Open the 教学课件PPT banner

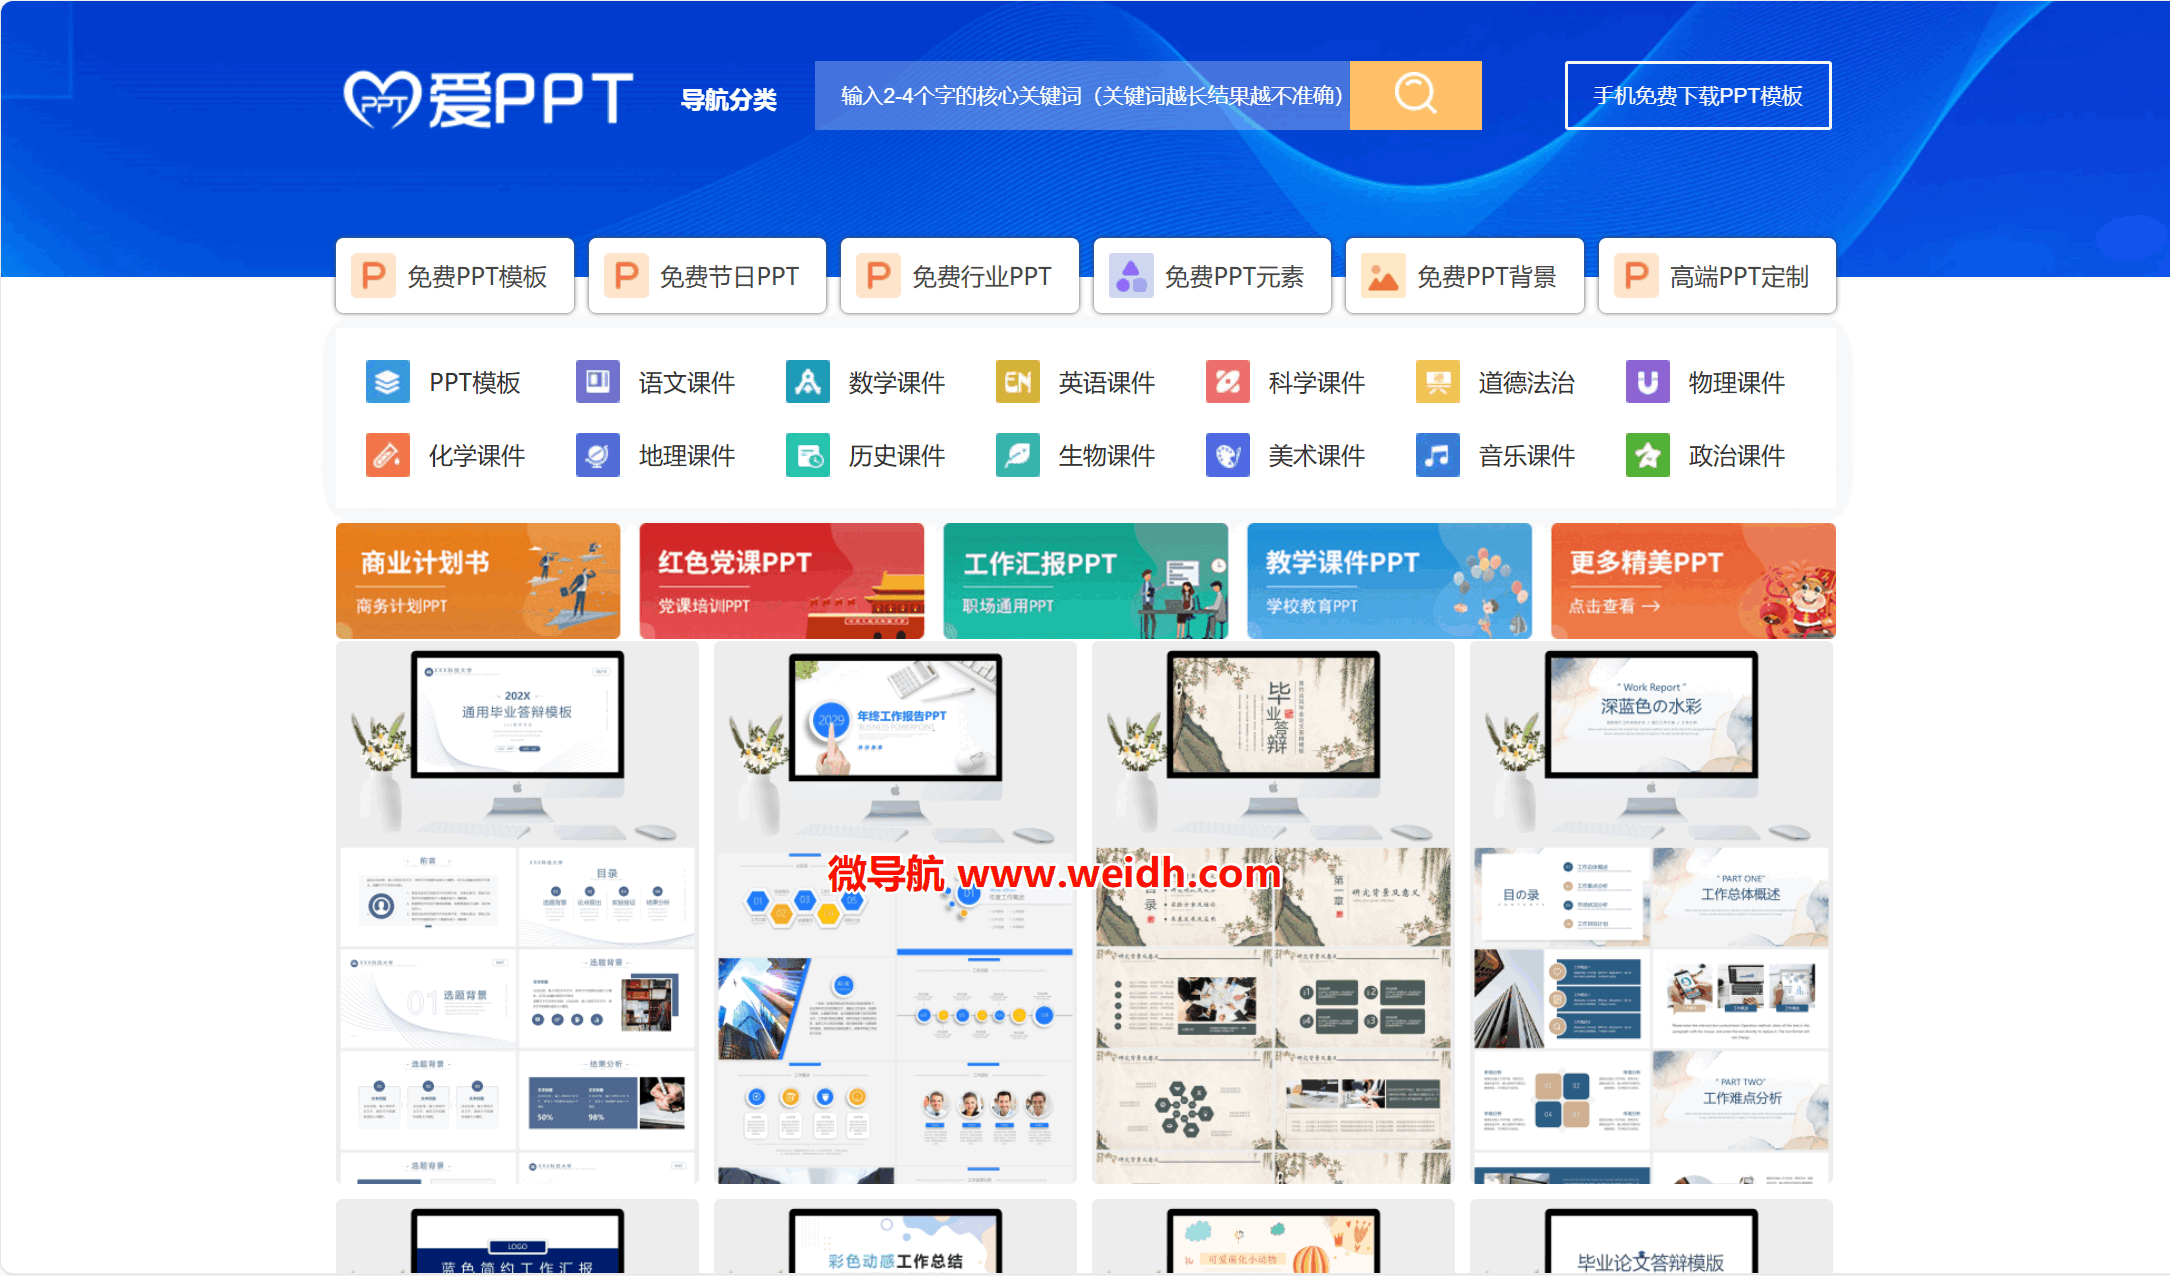[1390, 581]
